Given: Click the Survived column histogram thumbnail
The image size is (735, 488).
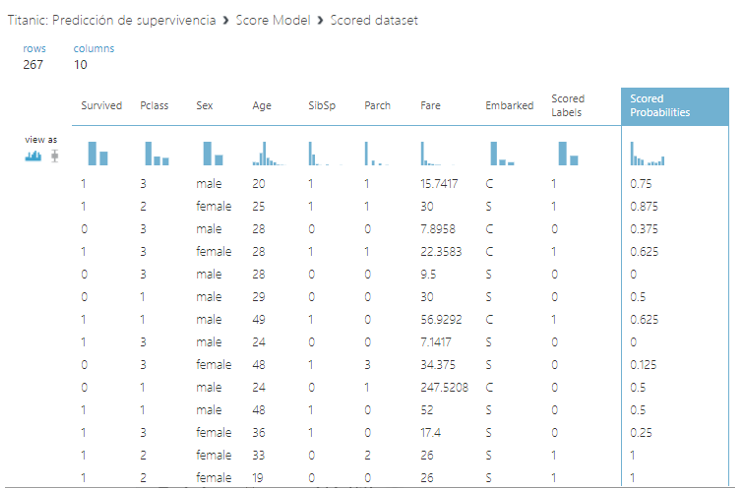Looking at the screenshot, I should click(x=98, y=153).
